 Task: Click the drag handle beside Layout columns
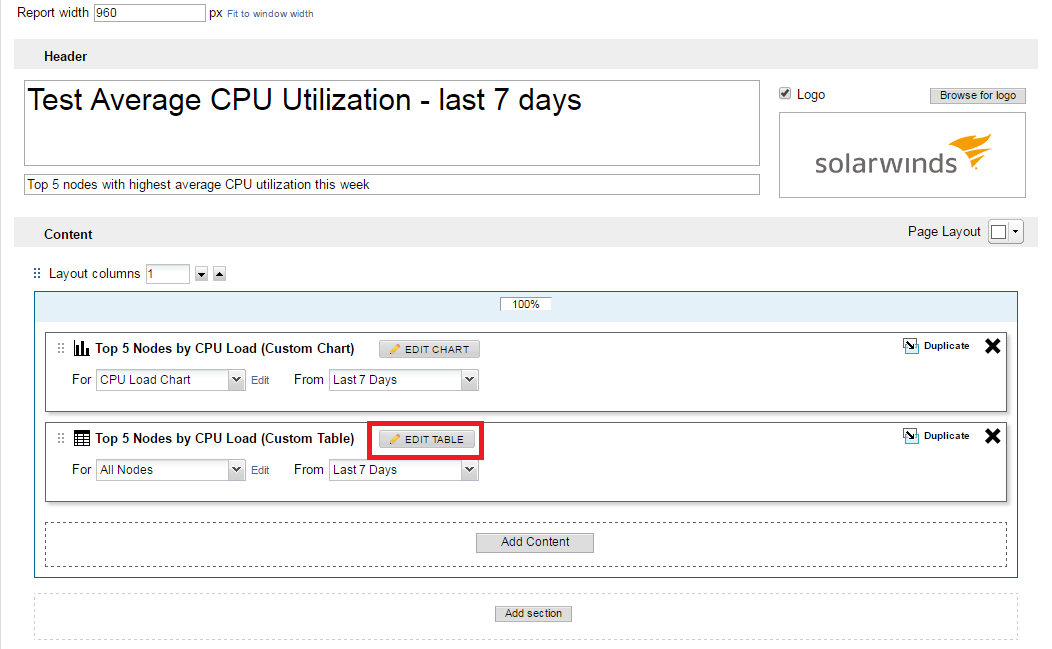click(37, 273)
